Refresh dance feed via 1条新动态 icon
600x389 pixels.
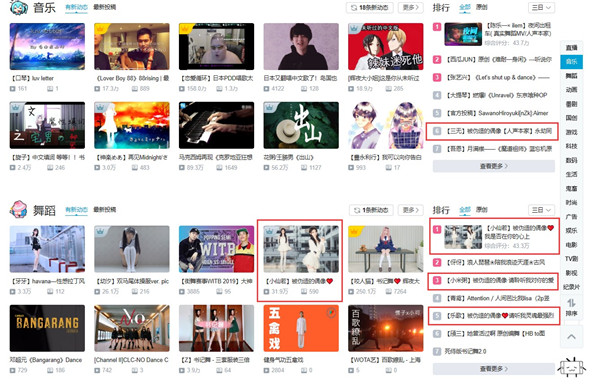click(357, 210)
